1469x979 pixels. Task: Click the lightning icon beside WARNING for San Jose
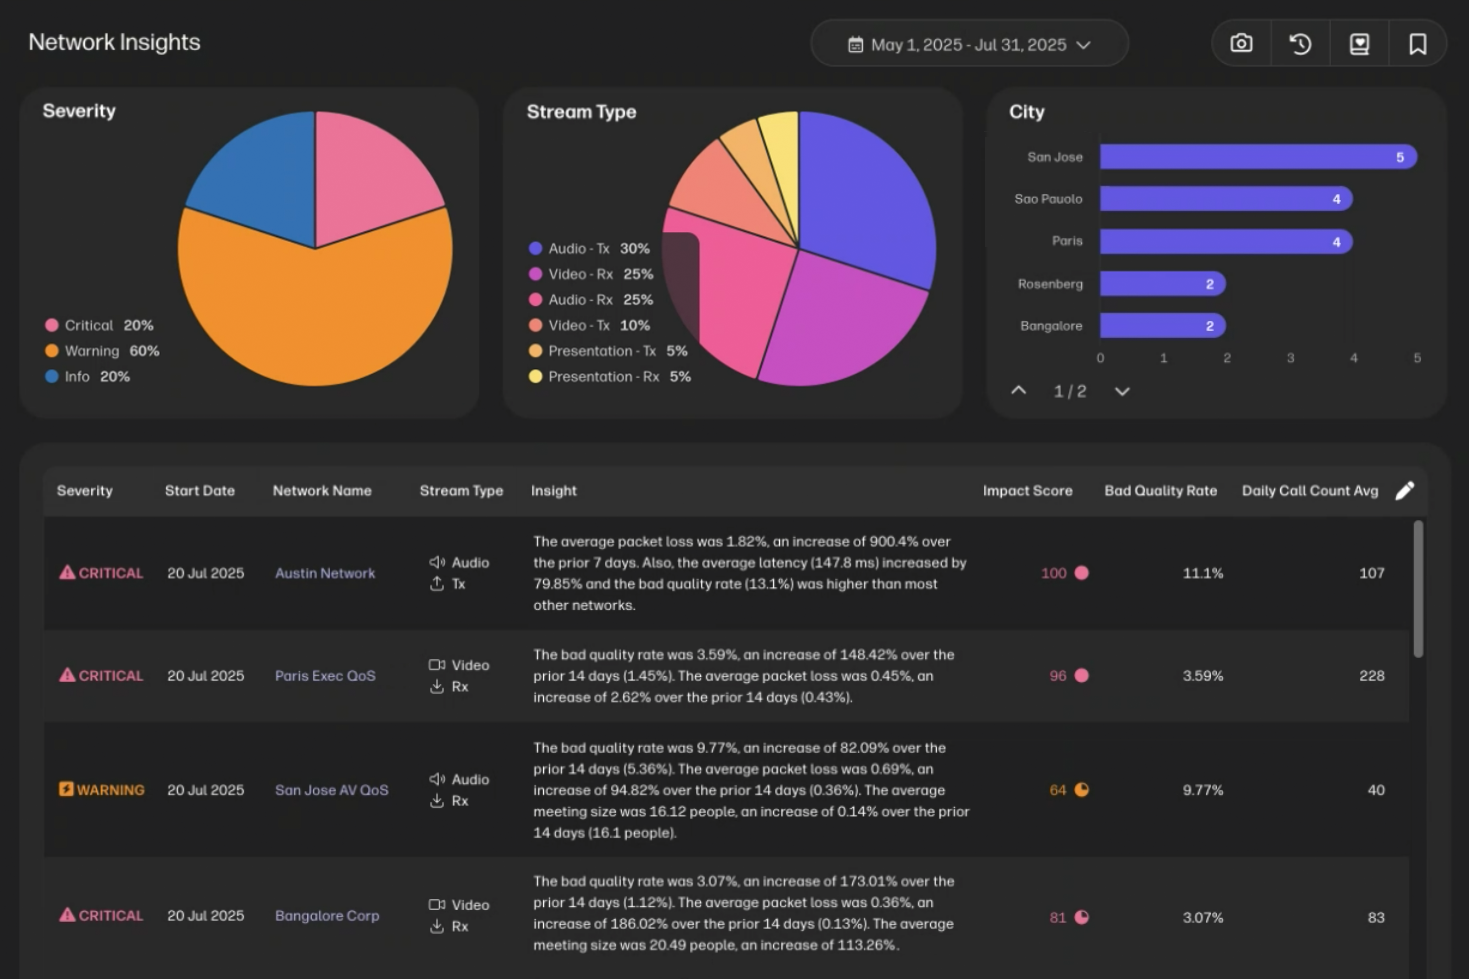click(x=66, y=789)
